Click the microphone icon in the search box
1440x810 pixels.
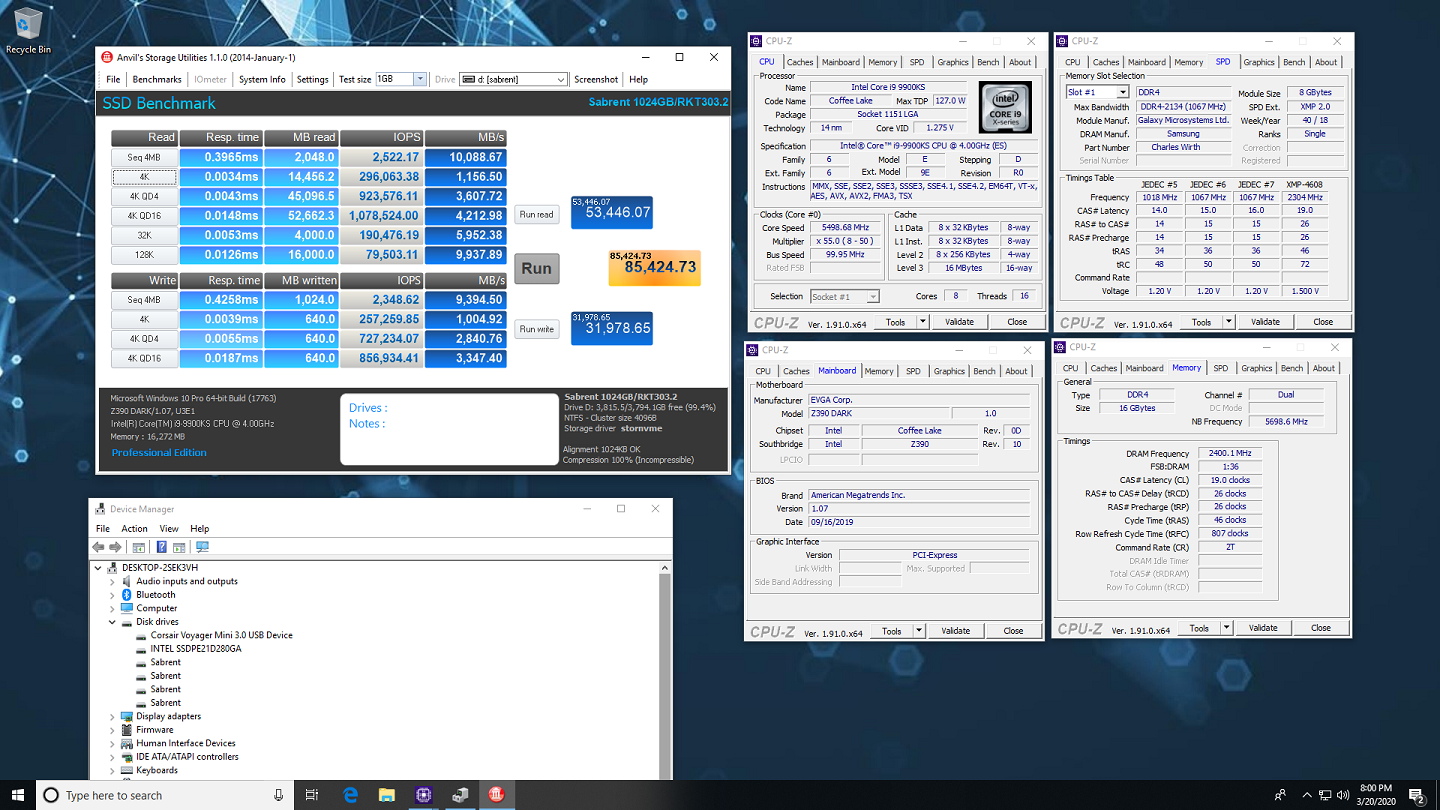pos(278,795)
